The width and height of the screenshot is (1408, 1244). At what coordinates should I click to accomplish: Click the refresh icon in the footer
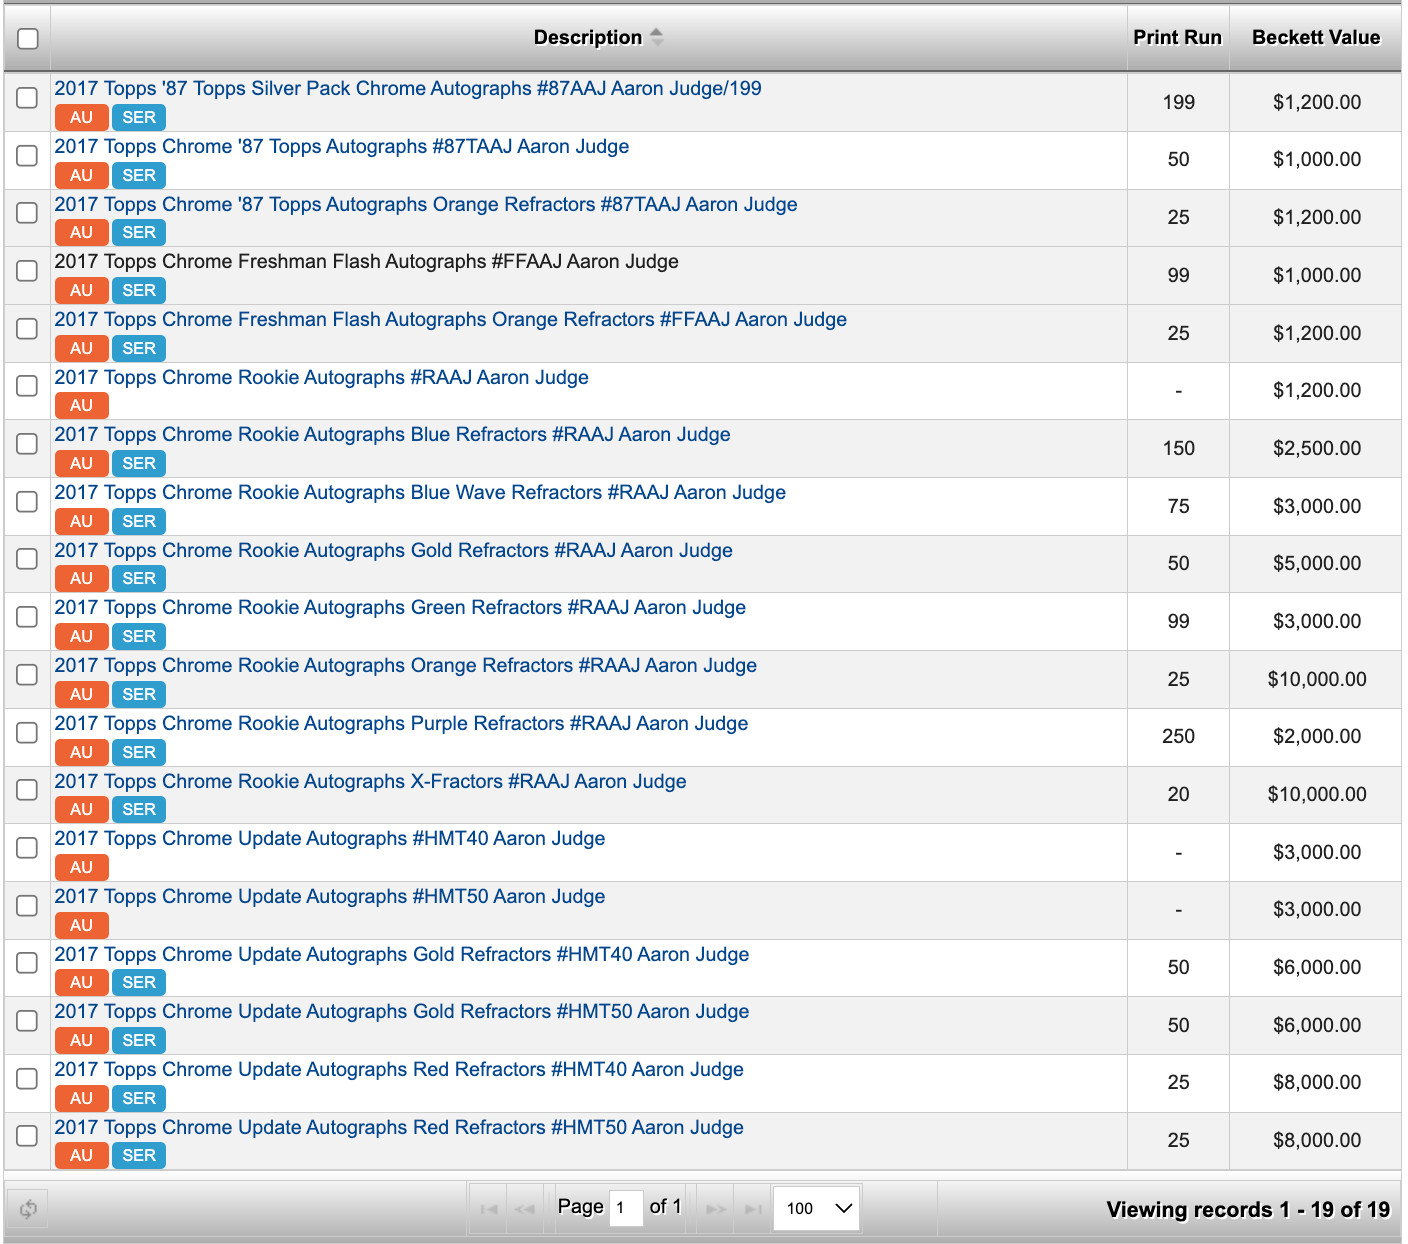click(28, 1208)
